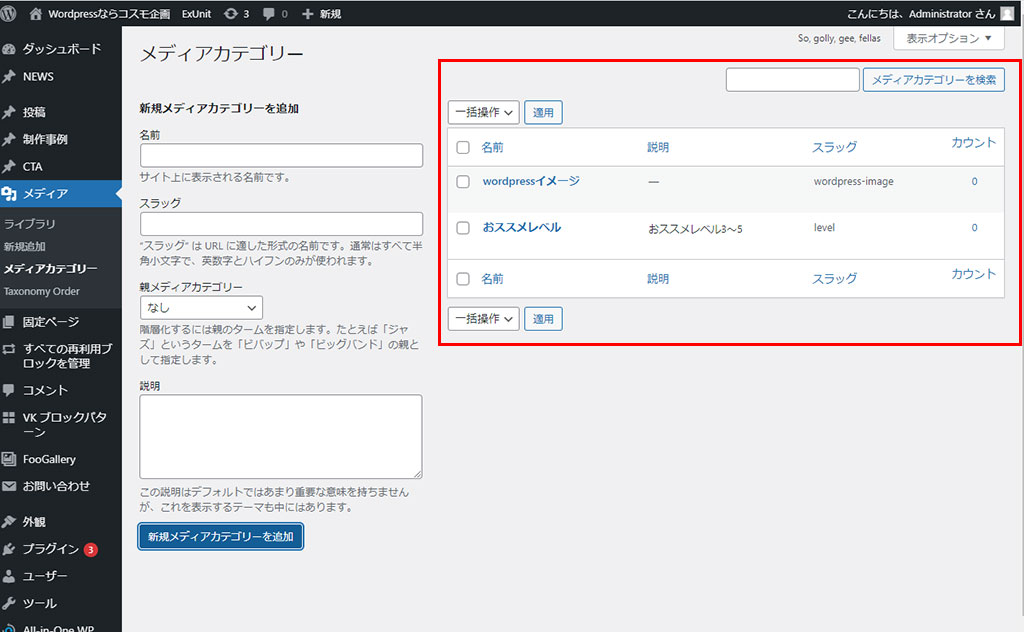1024x632 pixels.
Task: Expand the 表示オプション screen options panel
Action: (x=948, y=39)
